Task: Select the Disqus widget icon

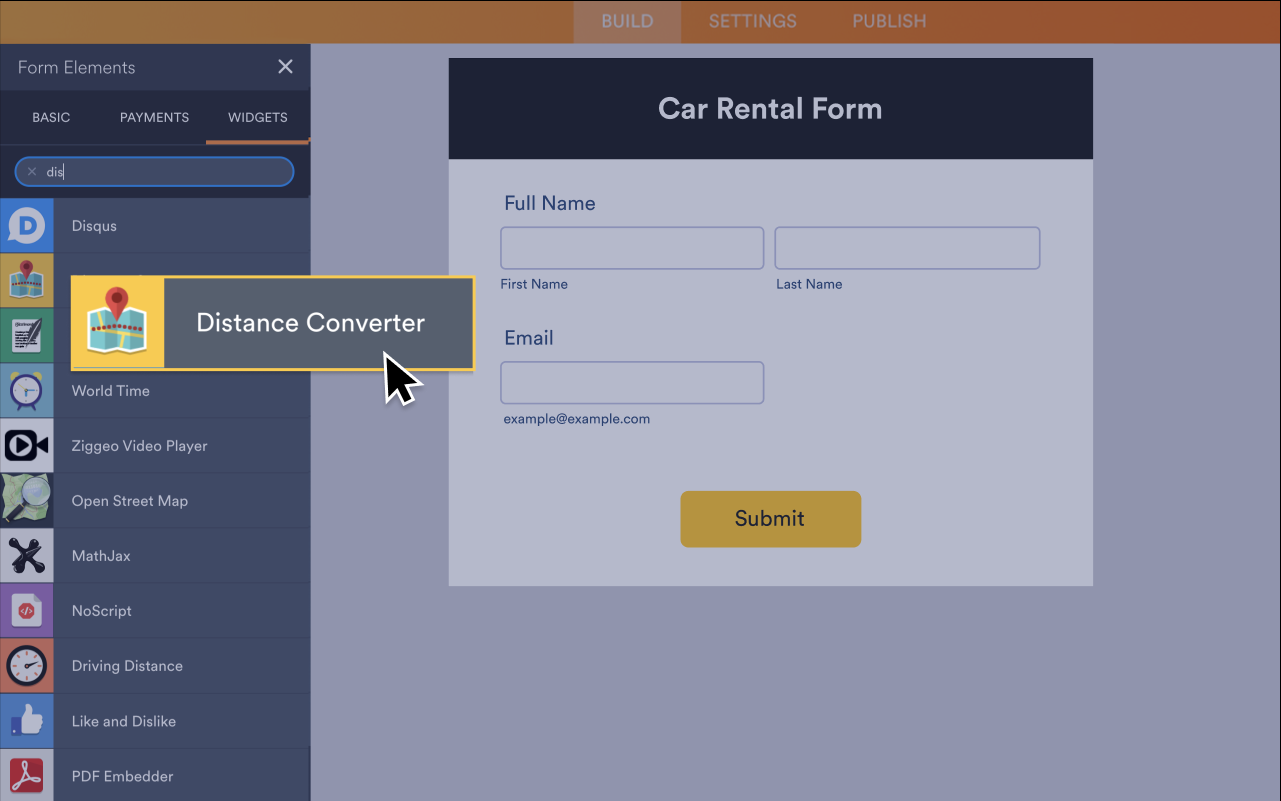Action: 25,225
